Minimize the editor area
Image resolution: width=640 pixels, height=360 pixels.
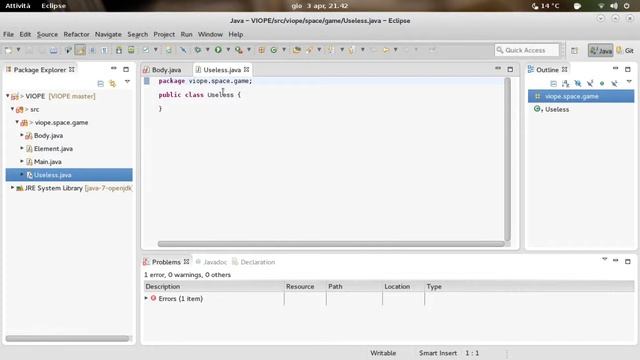(x=498, y=69)
